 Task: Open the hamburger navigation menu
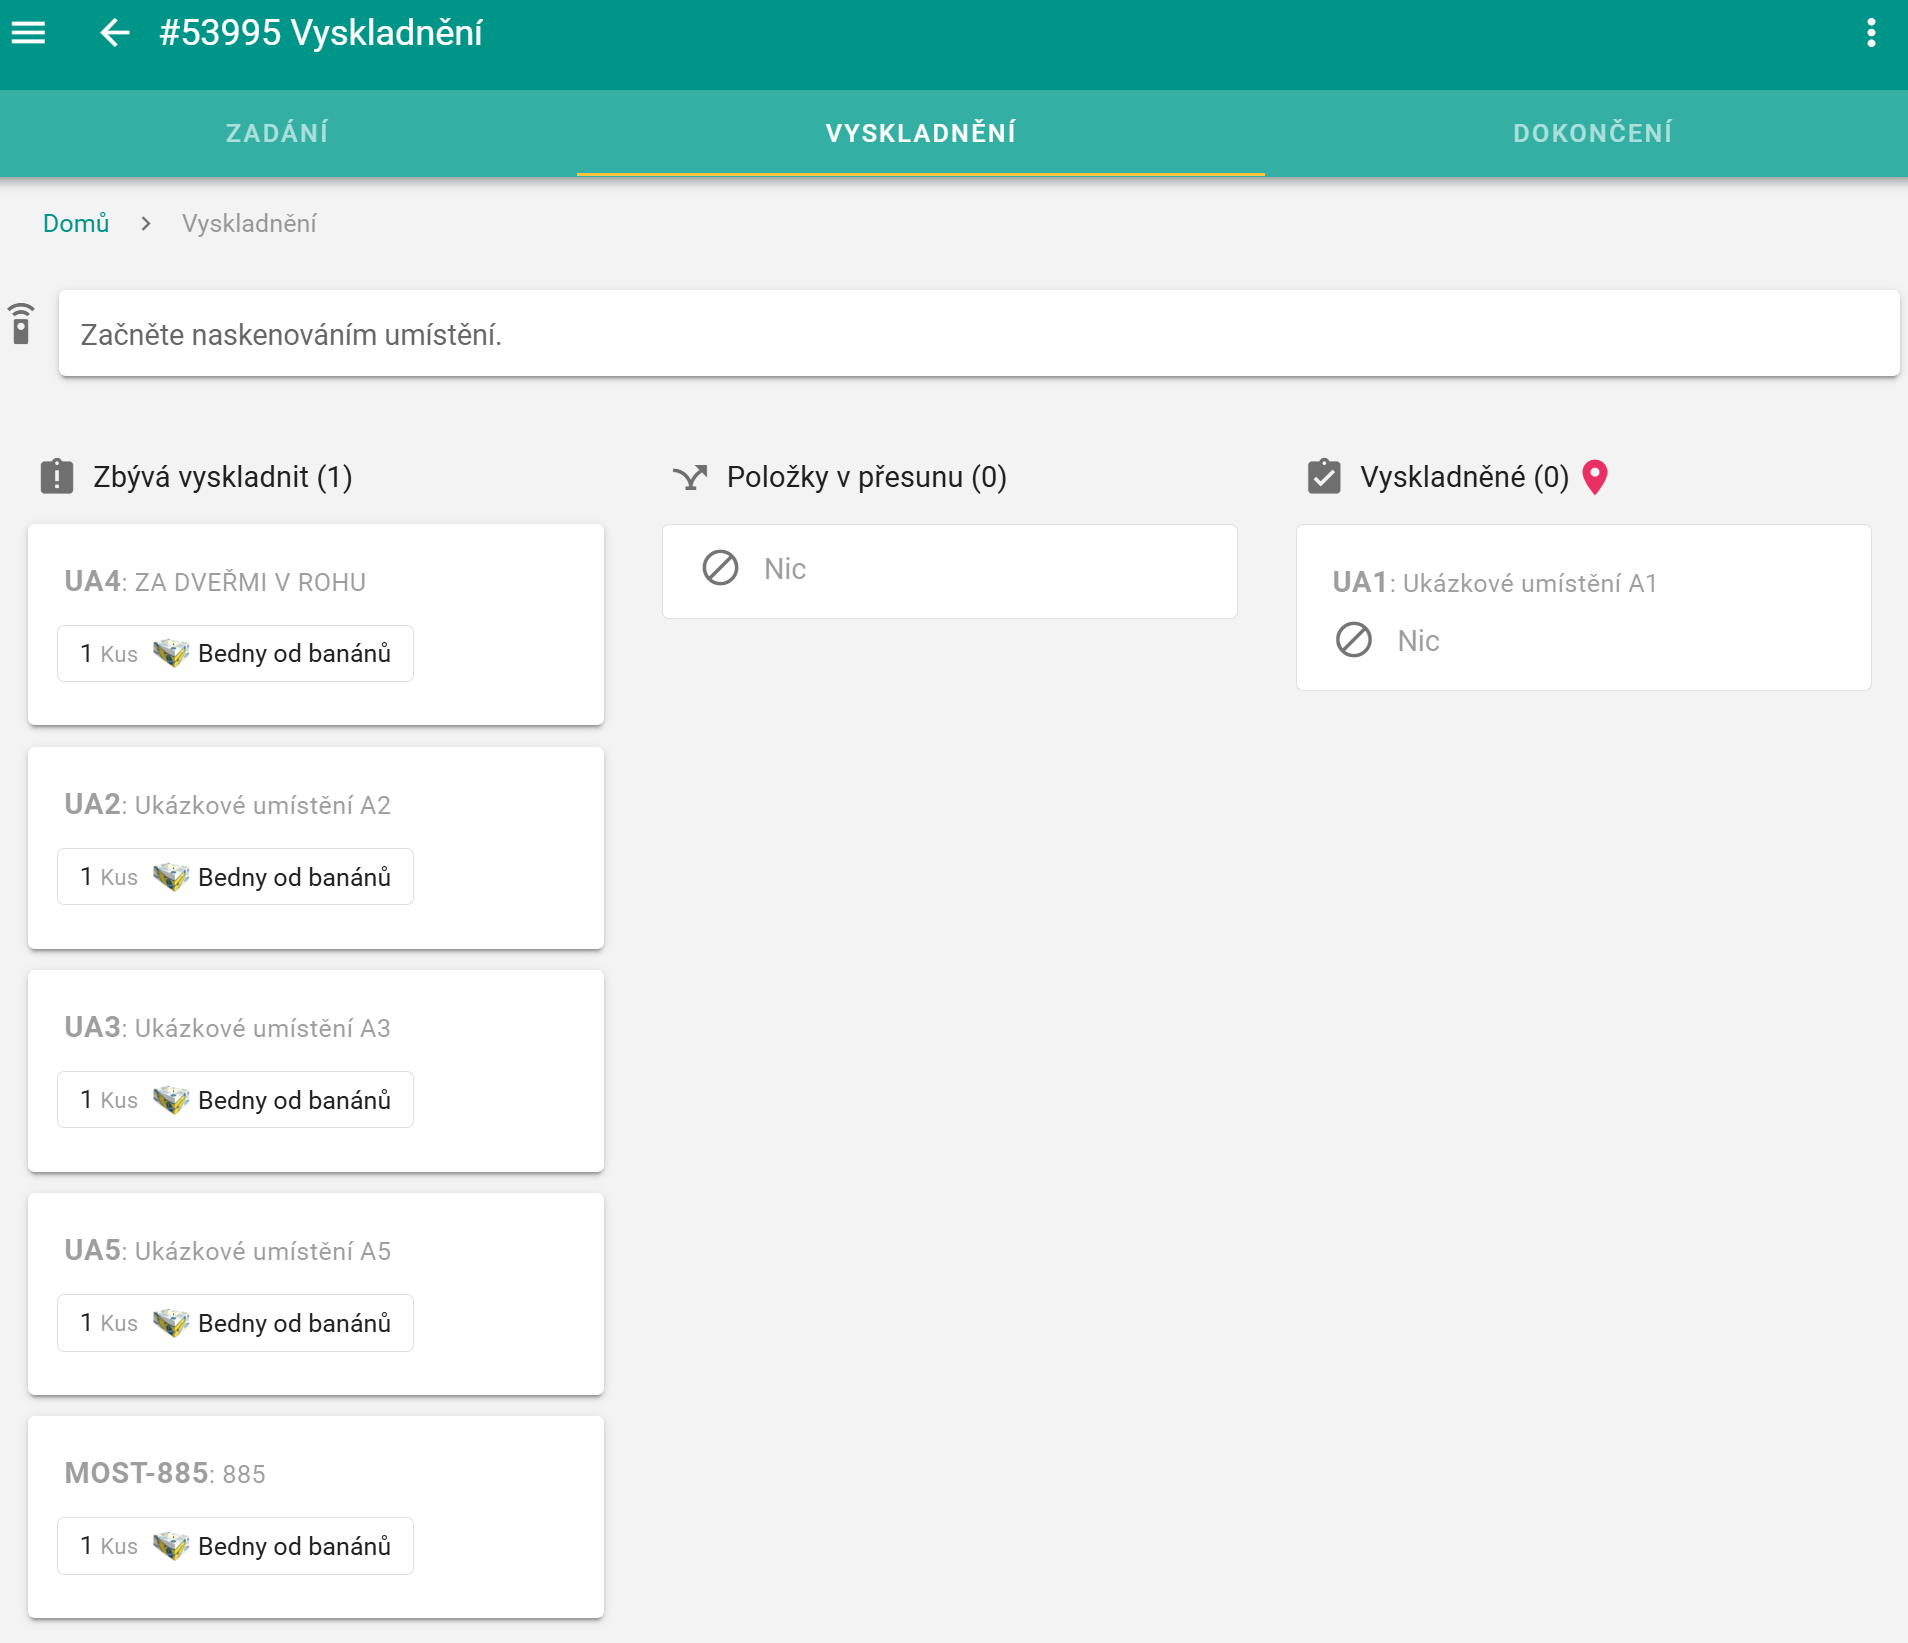click(x=28, y=33)
